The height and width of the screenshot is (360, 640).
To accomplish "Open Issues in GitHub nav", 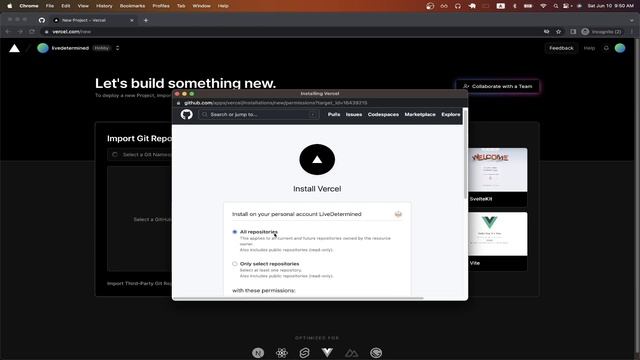I will tap(354, 114).
